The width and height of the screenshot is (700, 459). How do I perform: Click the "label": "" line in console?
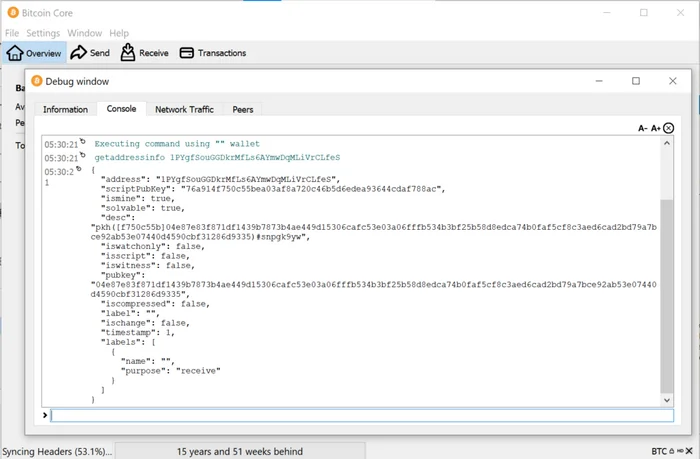coord(130,313)
